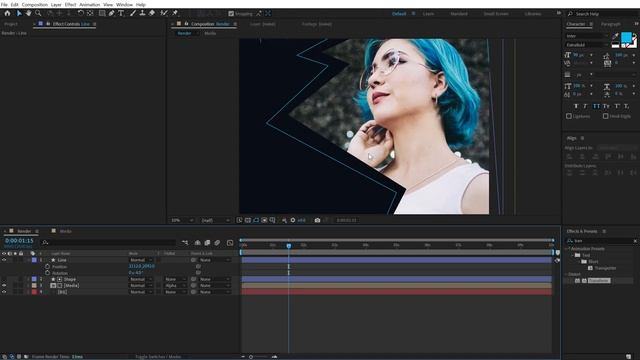Show the Shape layer via visibility box
Viewport: 640px width, 360px height.
coord(4,279)
